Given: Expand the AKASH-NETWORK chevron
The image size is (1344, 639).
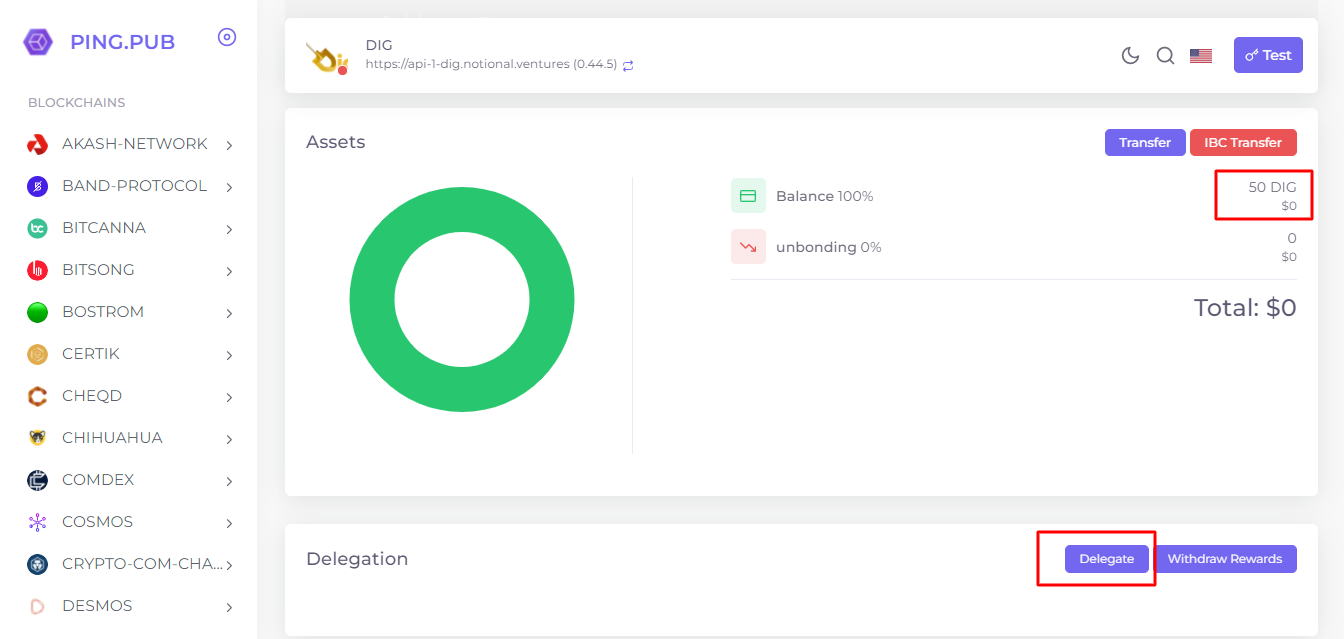Looking at the screenshot, I should [x=229, y=145].
